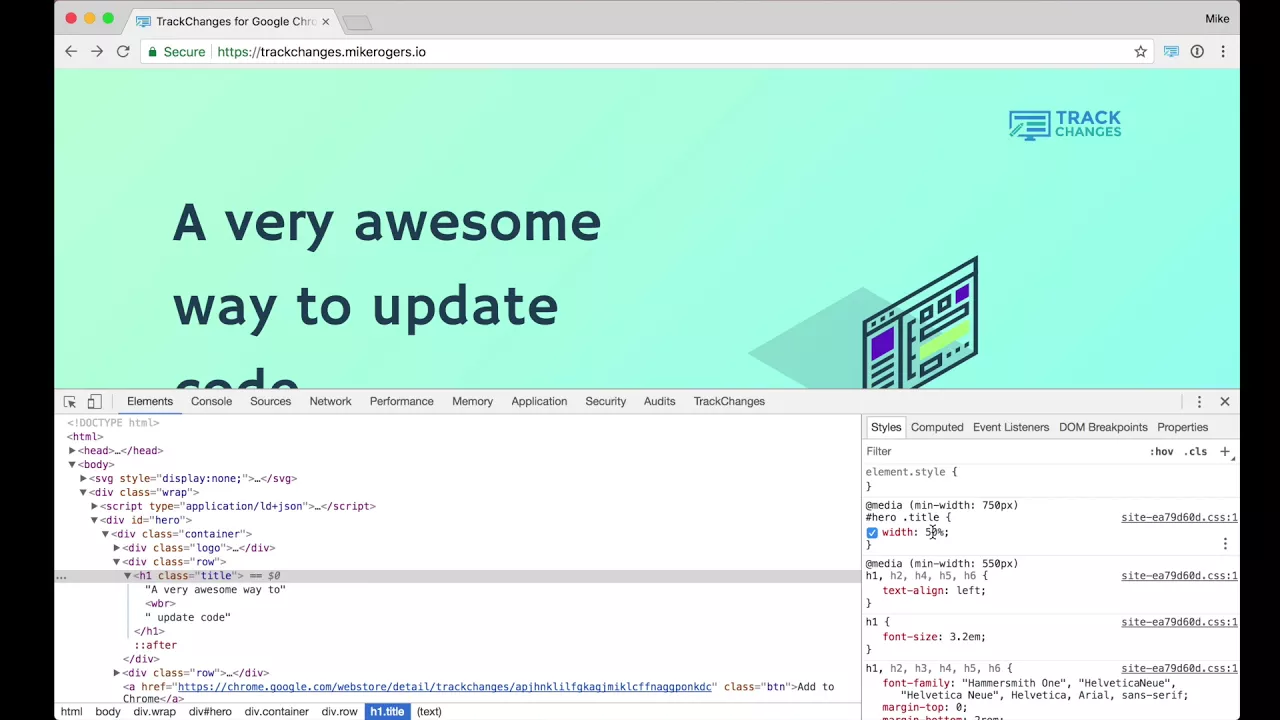Select the div.container breadcrumb

pos(277,712)
